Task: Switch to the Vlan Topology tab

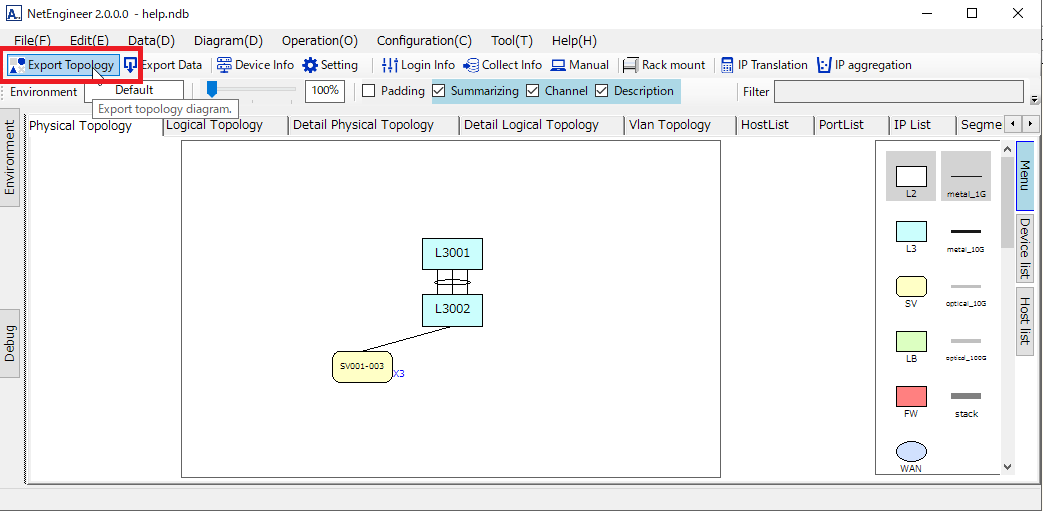Action: coord(669,125)
